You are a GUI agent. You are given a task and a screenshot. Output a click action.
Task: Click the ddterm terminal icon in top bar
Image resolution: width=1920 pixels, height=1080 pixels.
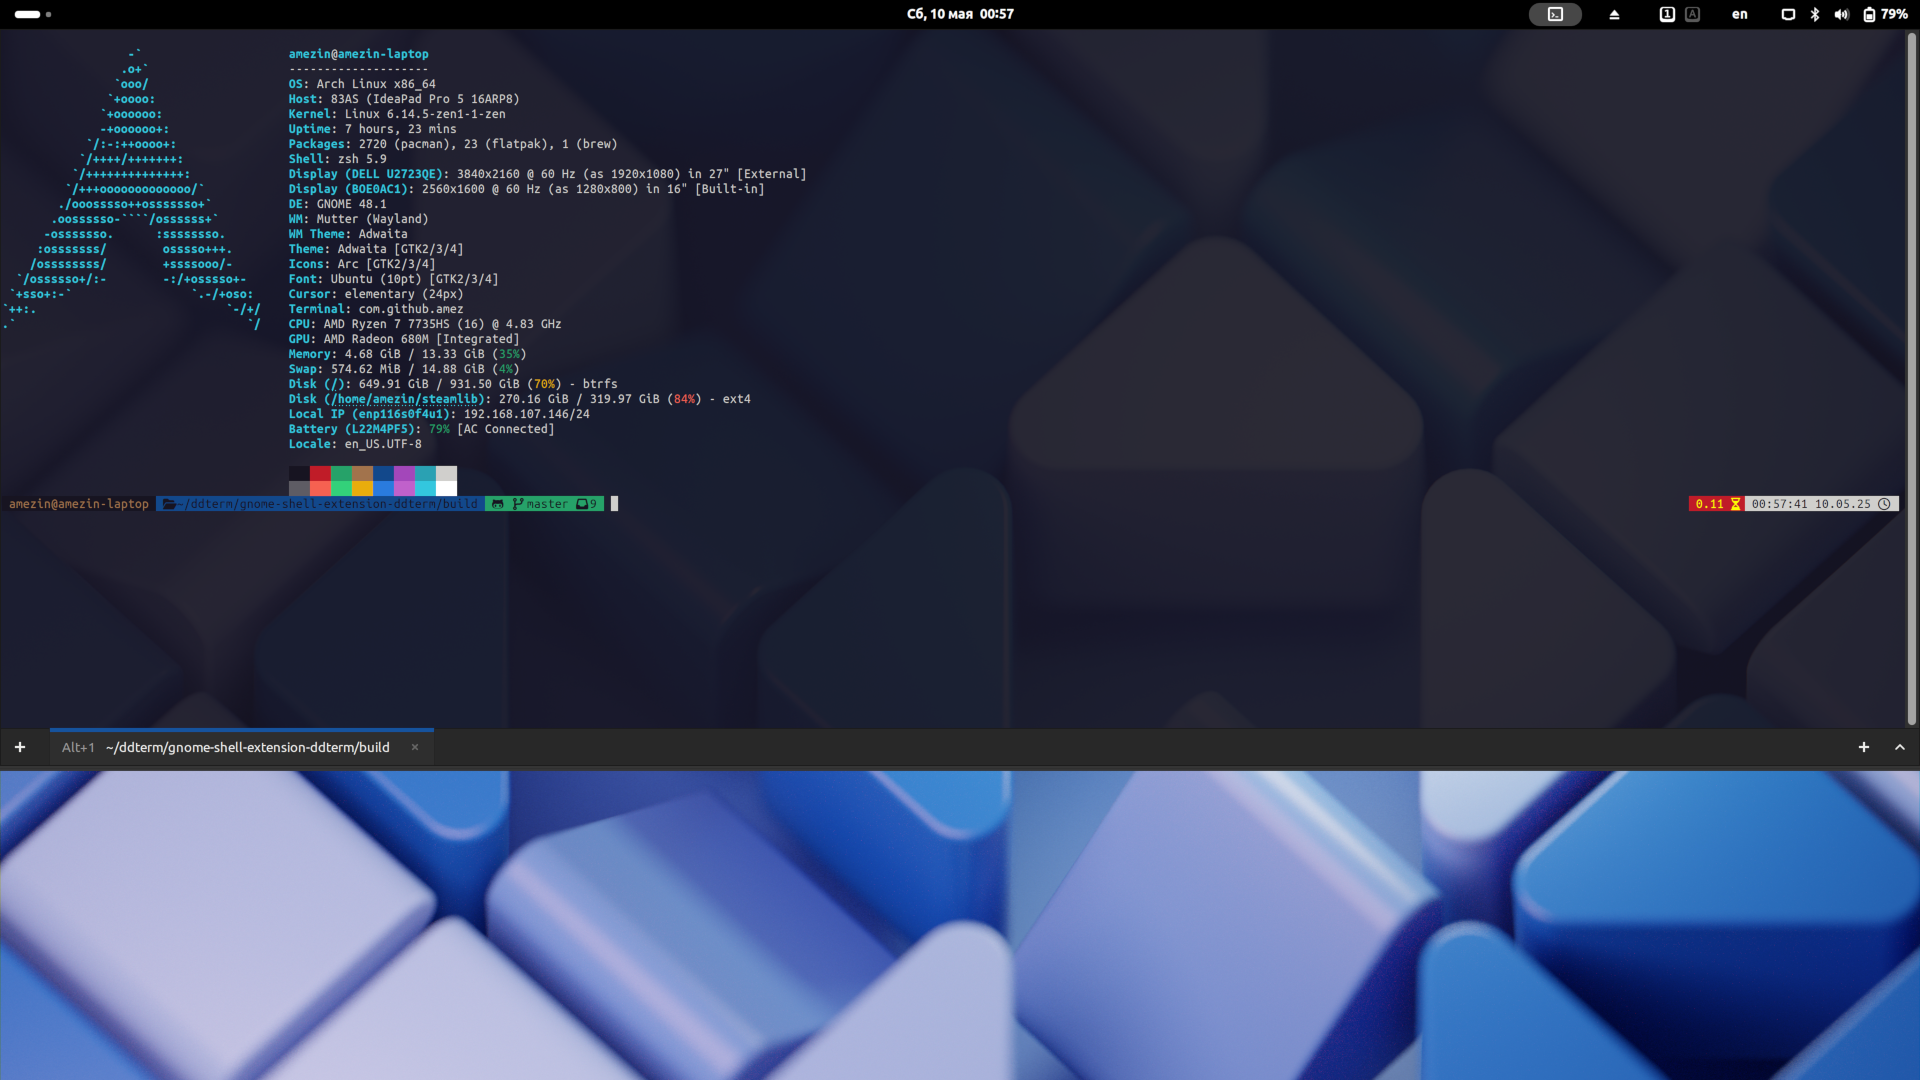click(x=1555, y=14)
